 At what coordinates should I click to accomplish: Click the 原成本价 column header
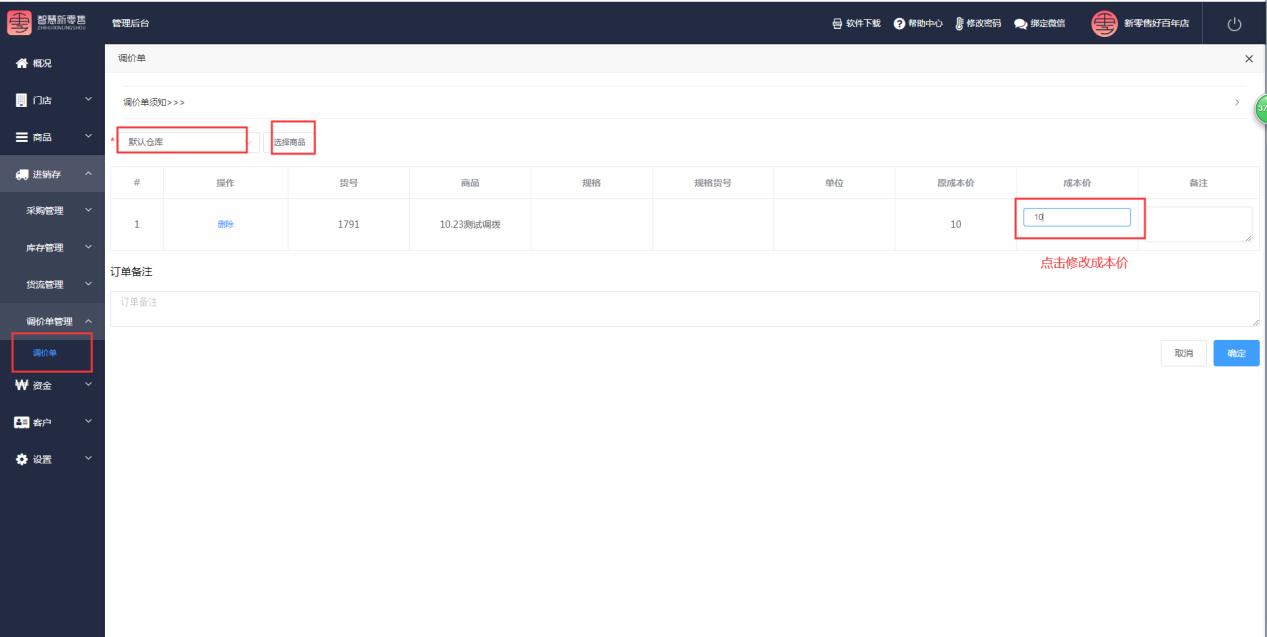[x=956, y=183]
